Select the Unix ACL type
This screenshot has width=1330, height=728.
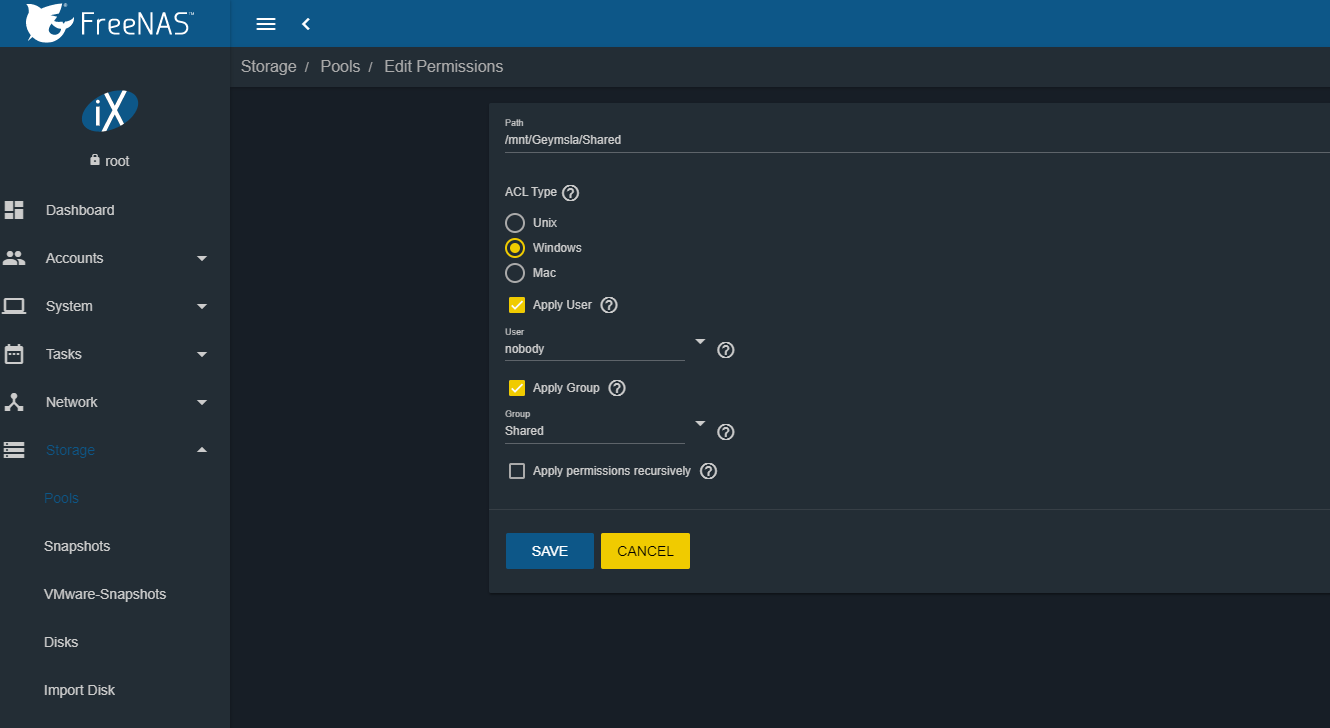(x=515, y=223)
